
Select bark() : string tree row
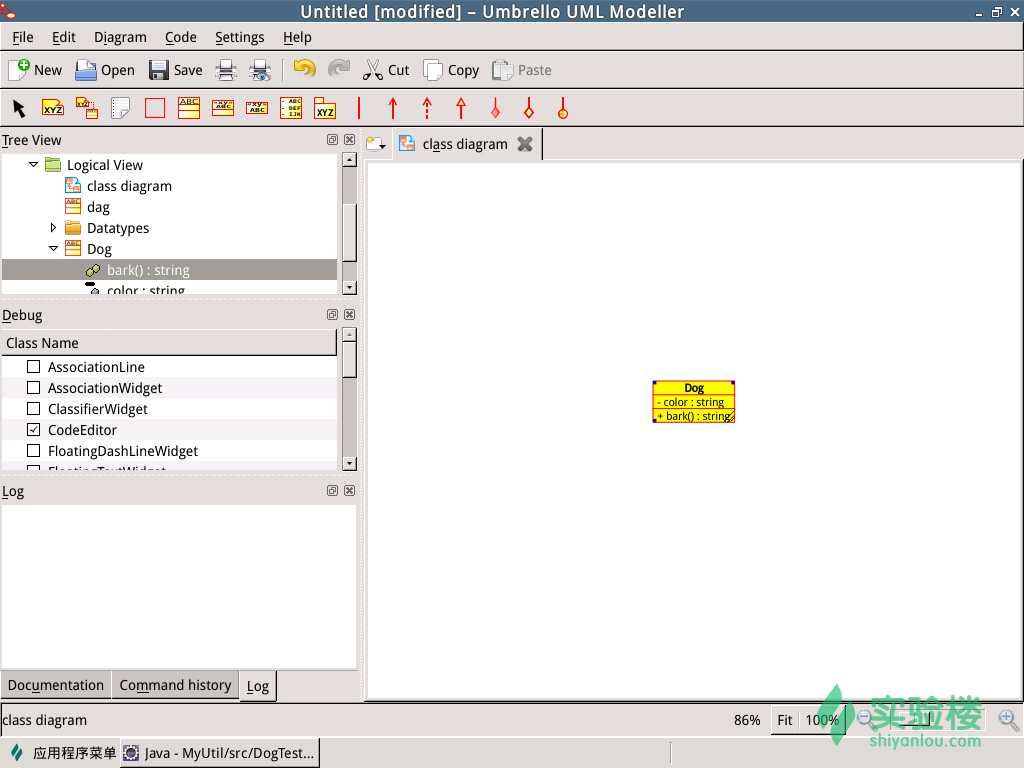[169, 270]
